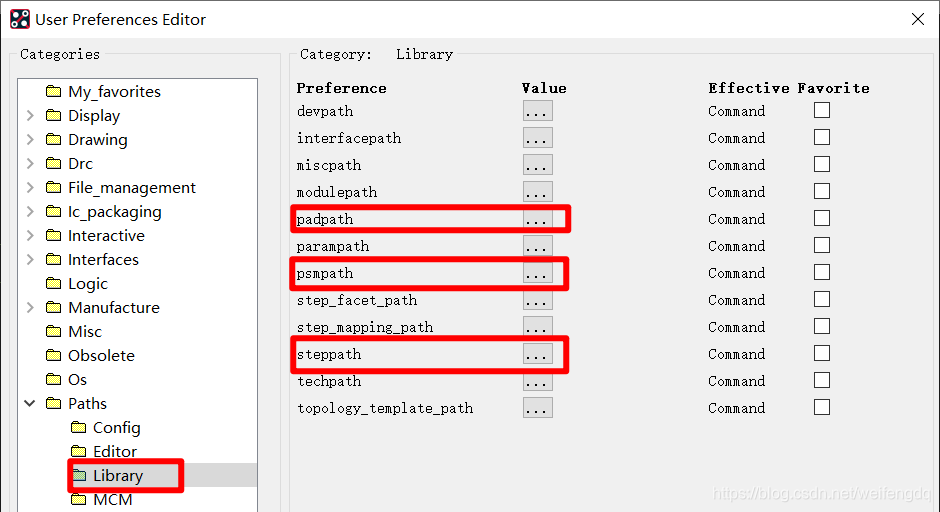Mark steppath as favorite
The width and height of the screenshot is (940, 512).
point(822,353)
